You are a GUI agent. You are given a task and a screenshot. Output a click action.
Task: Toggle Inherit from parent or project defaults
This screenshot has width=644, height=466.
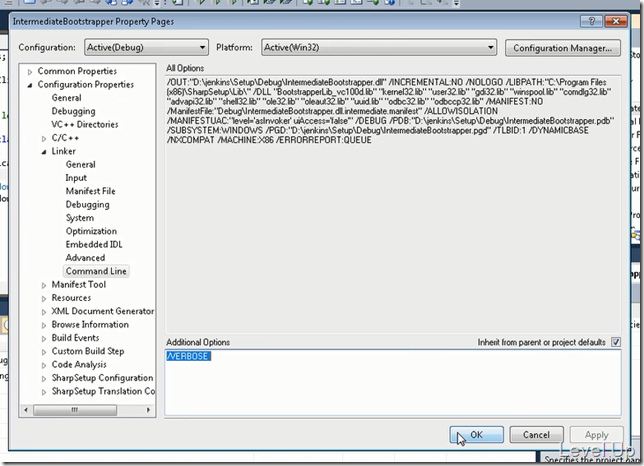click(616, 342)
